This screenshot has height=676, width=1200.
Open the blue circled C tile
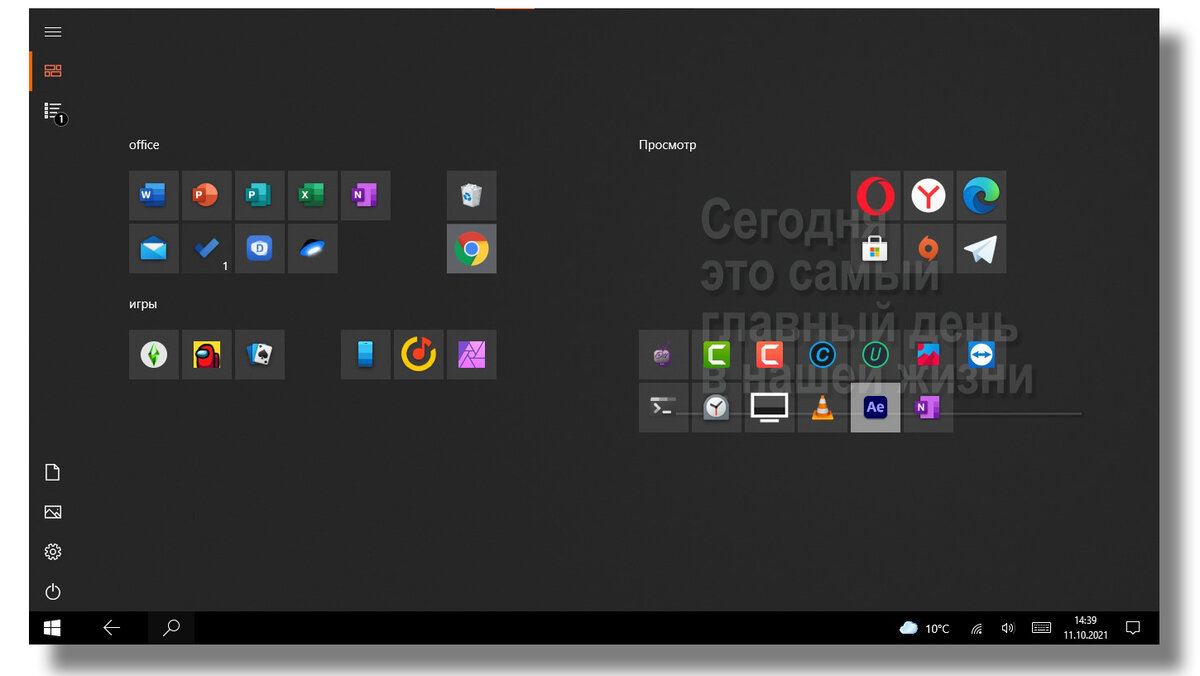pyautogui.click(x=823, y=354)
